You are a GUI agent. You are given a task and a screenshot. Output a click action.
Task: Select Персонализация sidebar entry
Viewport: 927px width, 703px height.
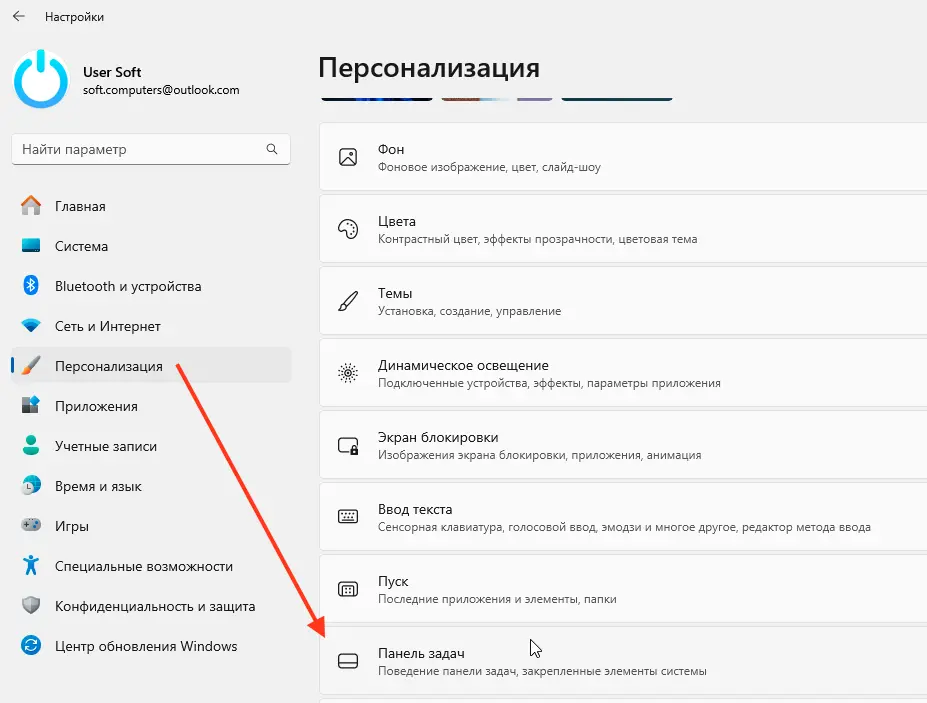pyautogui.click(x=151, y=365)
